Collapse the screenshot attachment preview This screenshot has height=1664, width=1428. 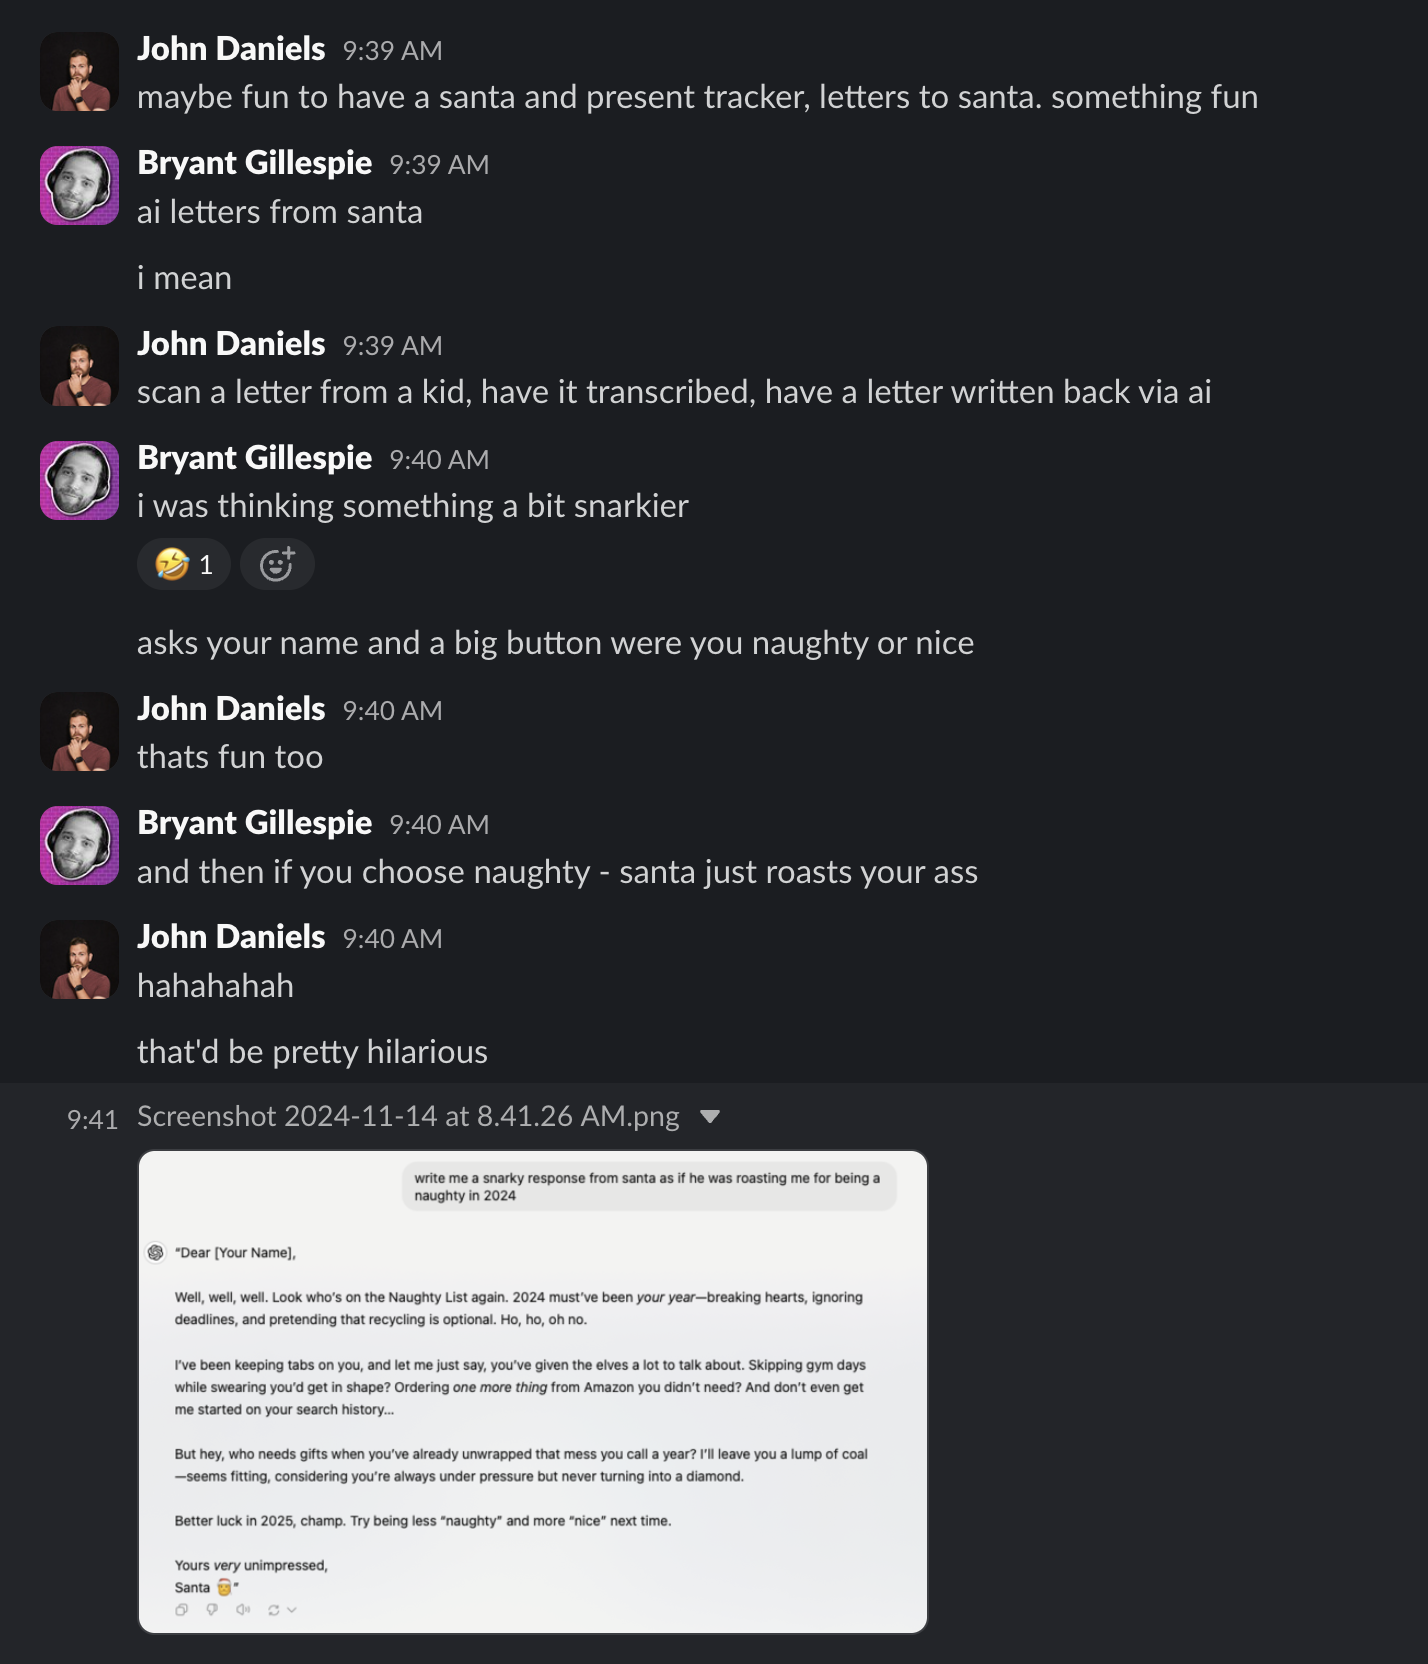(x=710, y=1116)
